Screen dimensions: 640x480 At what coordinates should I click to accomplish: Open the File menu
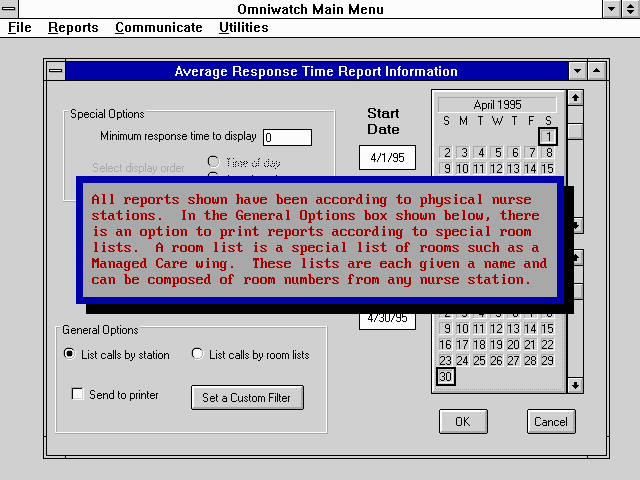20,28
